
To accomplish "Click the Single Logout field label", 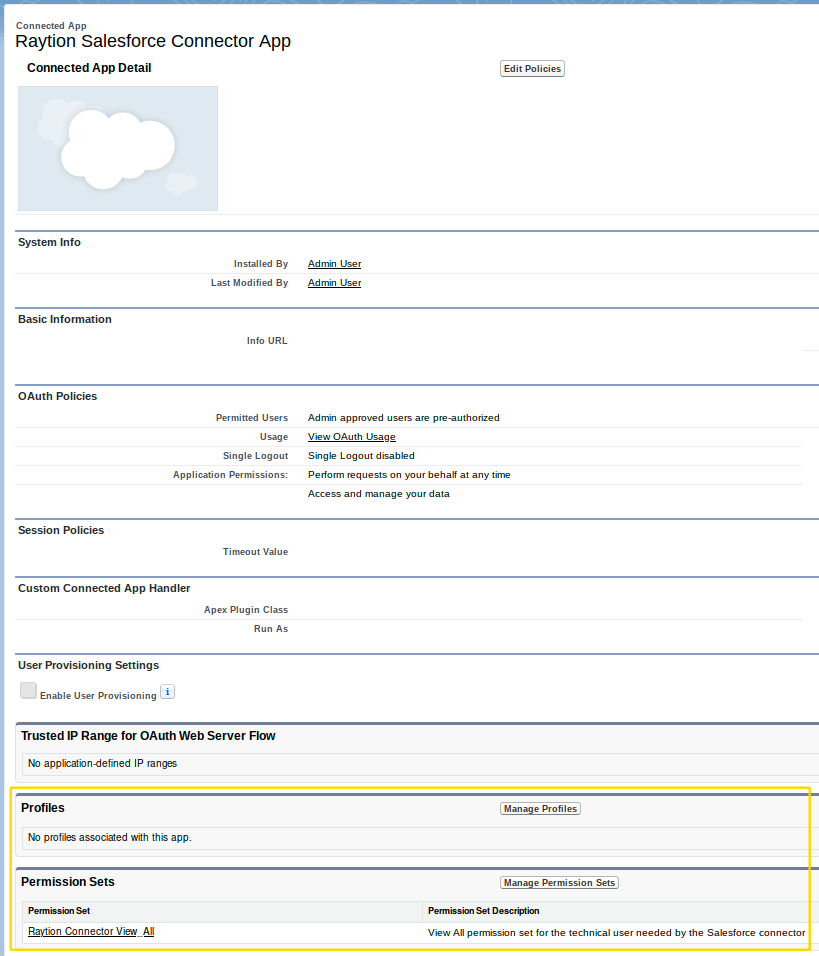I will point(256,455).
